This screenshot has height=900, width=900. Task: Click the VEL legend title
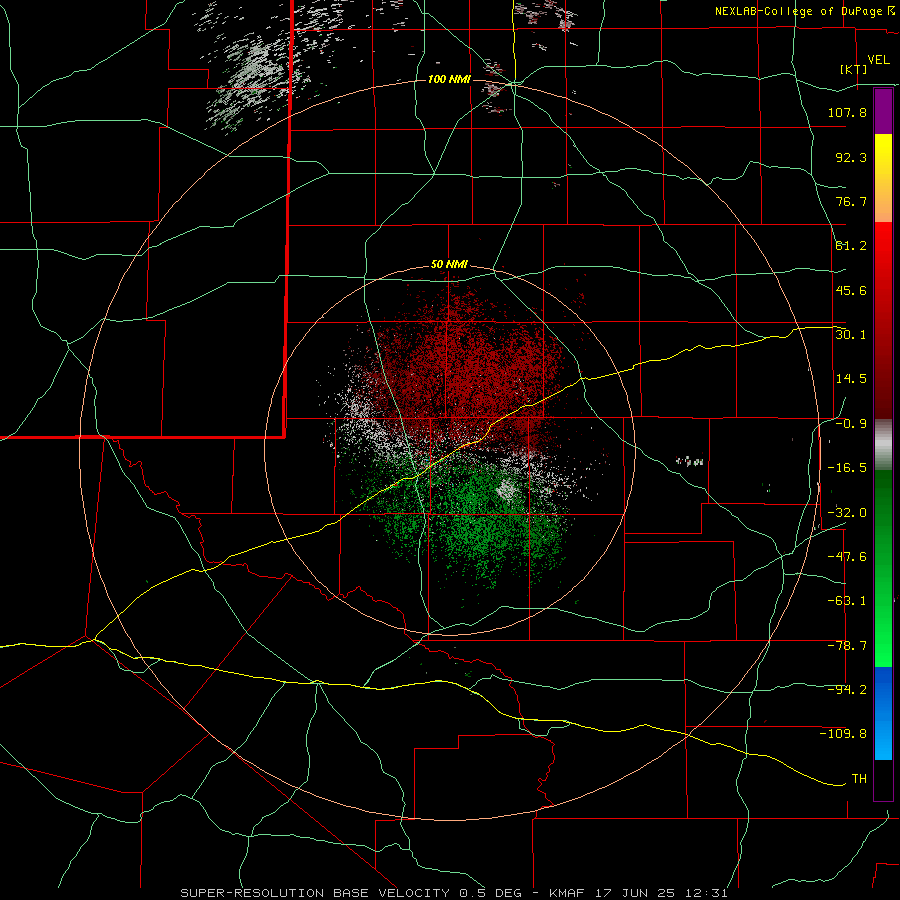point(879,60)
